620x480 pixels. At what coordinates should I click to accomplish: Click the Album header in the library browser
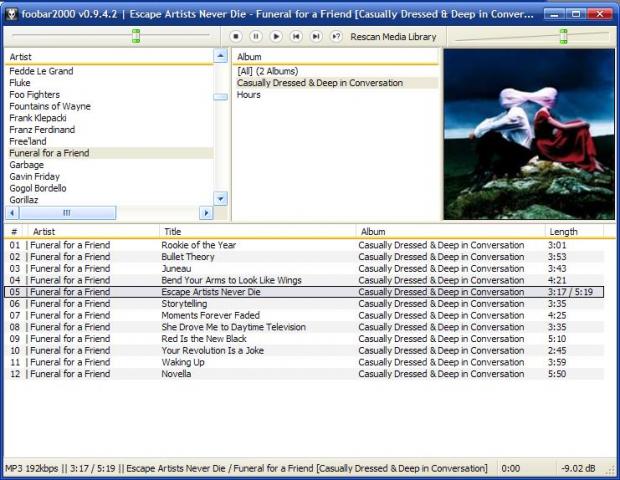click(336, 57)
